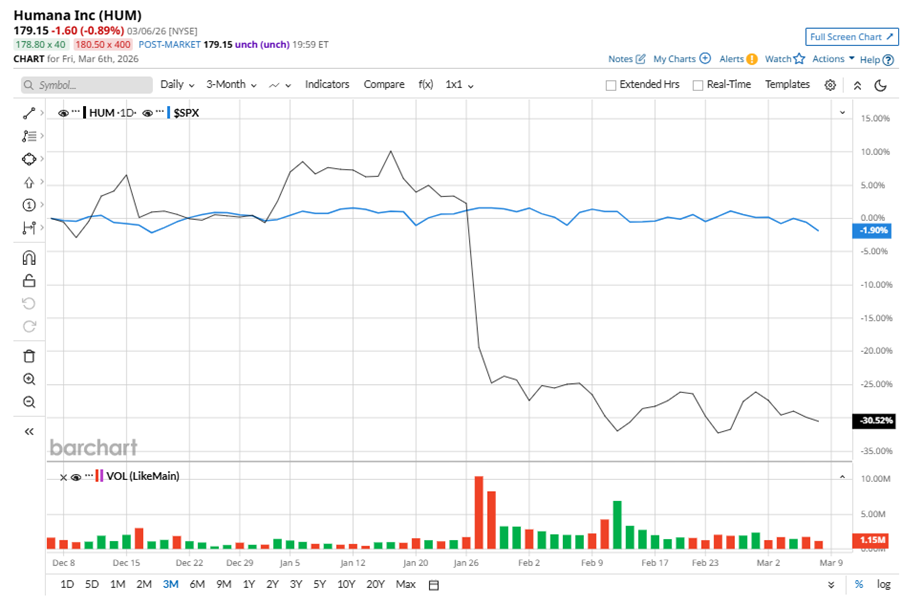Add chart via My Charts plus icon

[x=705, y=59]
